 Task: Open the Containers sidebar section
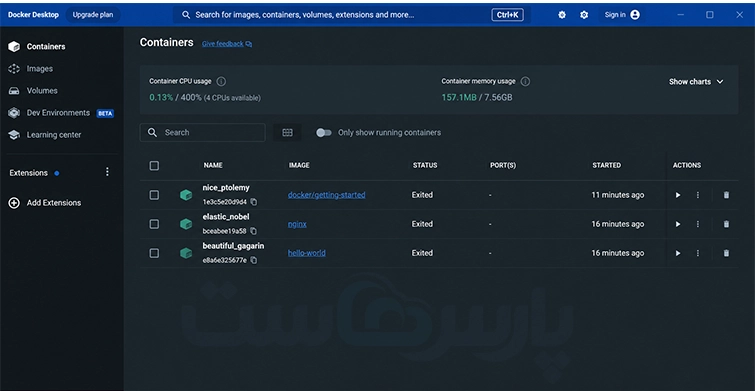click(x=37, y=47)
